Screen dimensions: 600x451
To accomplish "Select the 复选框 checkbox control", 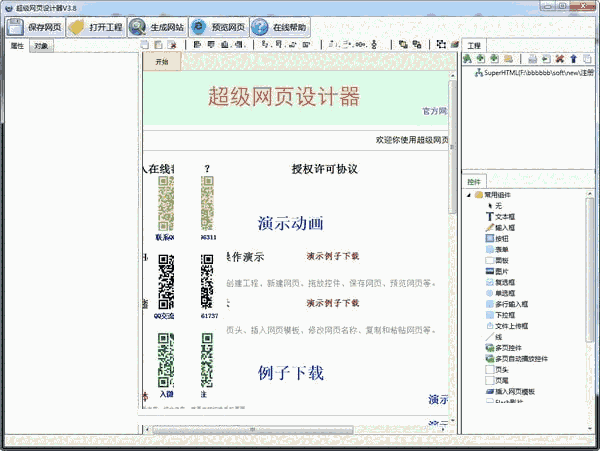I will 501,282.
